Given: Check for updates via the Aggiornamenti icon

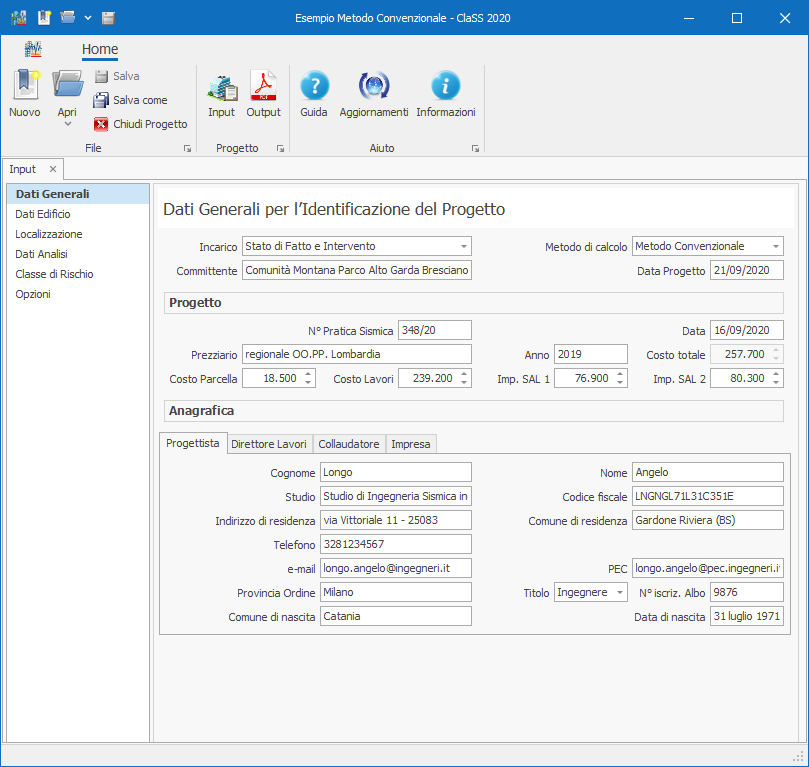Looking at the screenshot, I should [x=374, y=87].
